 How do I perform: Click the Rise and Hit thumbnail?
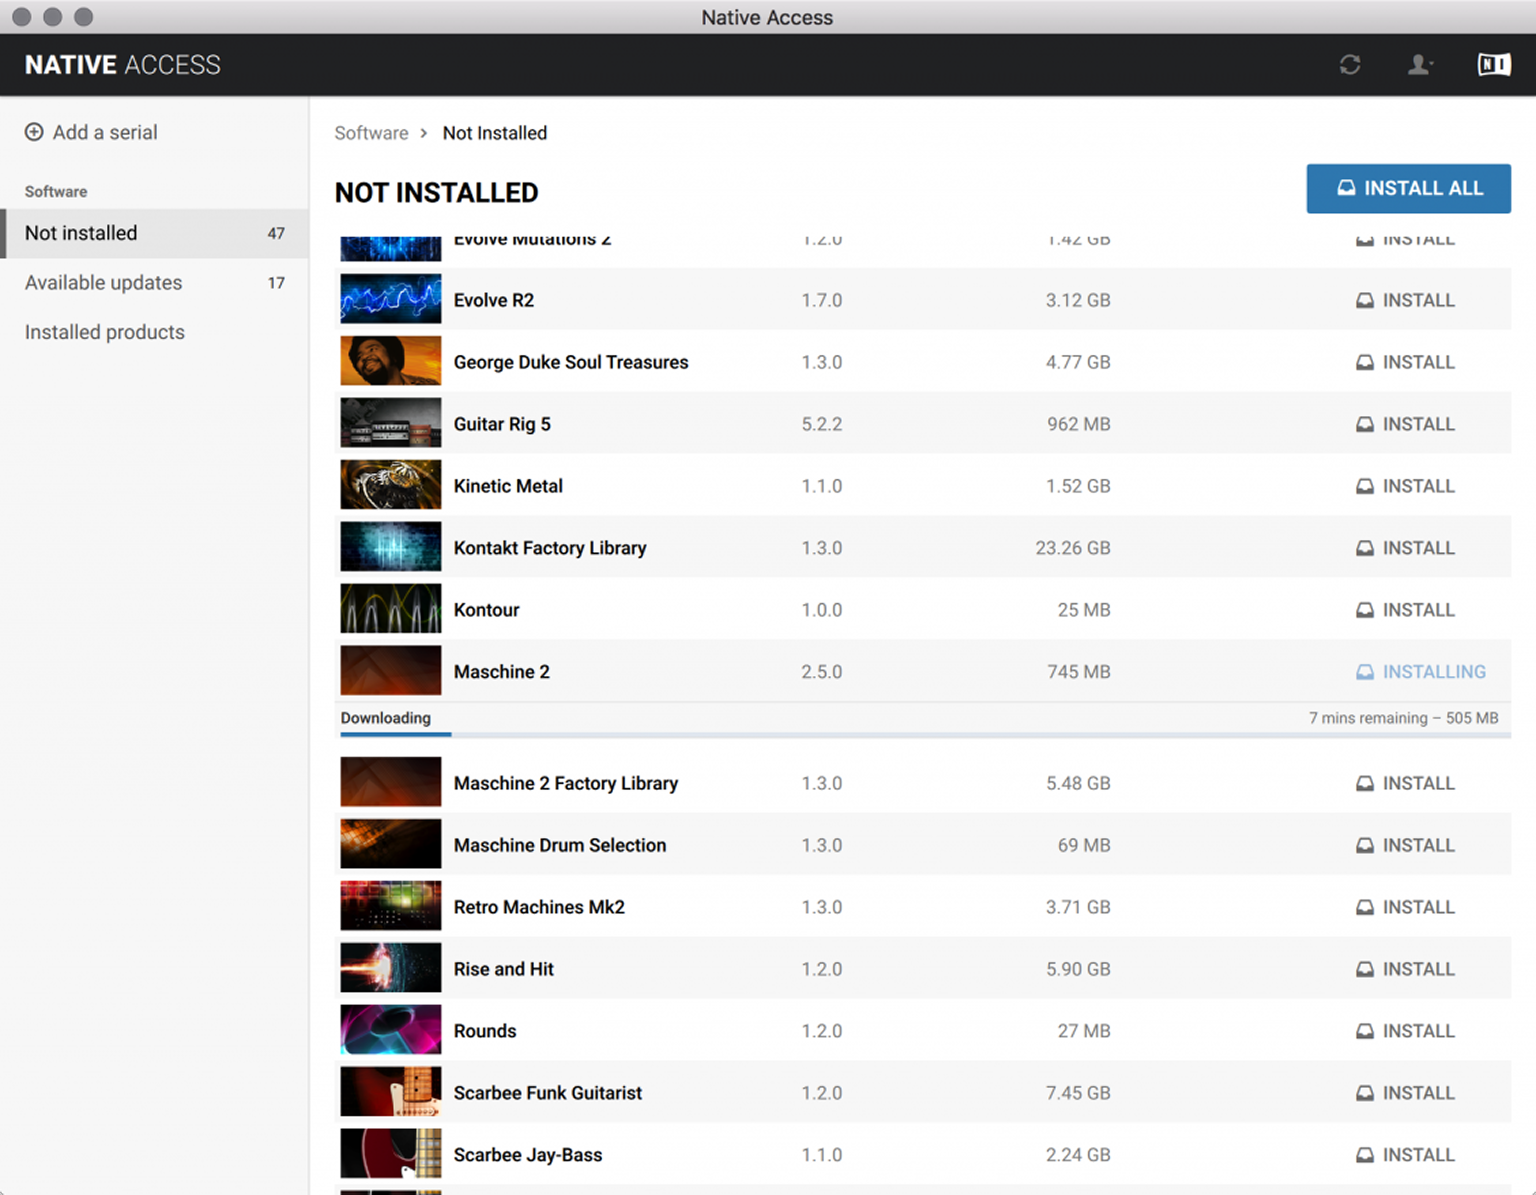[x=390, y=968]
